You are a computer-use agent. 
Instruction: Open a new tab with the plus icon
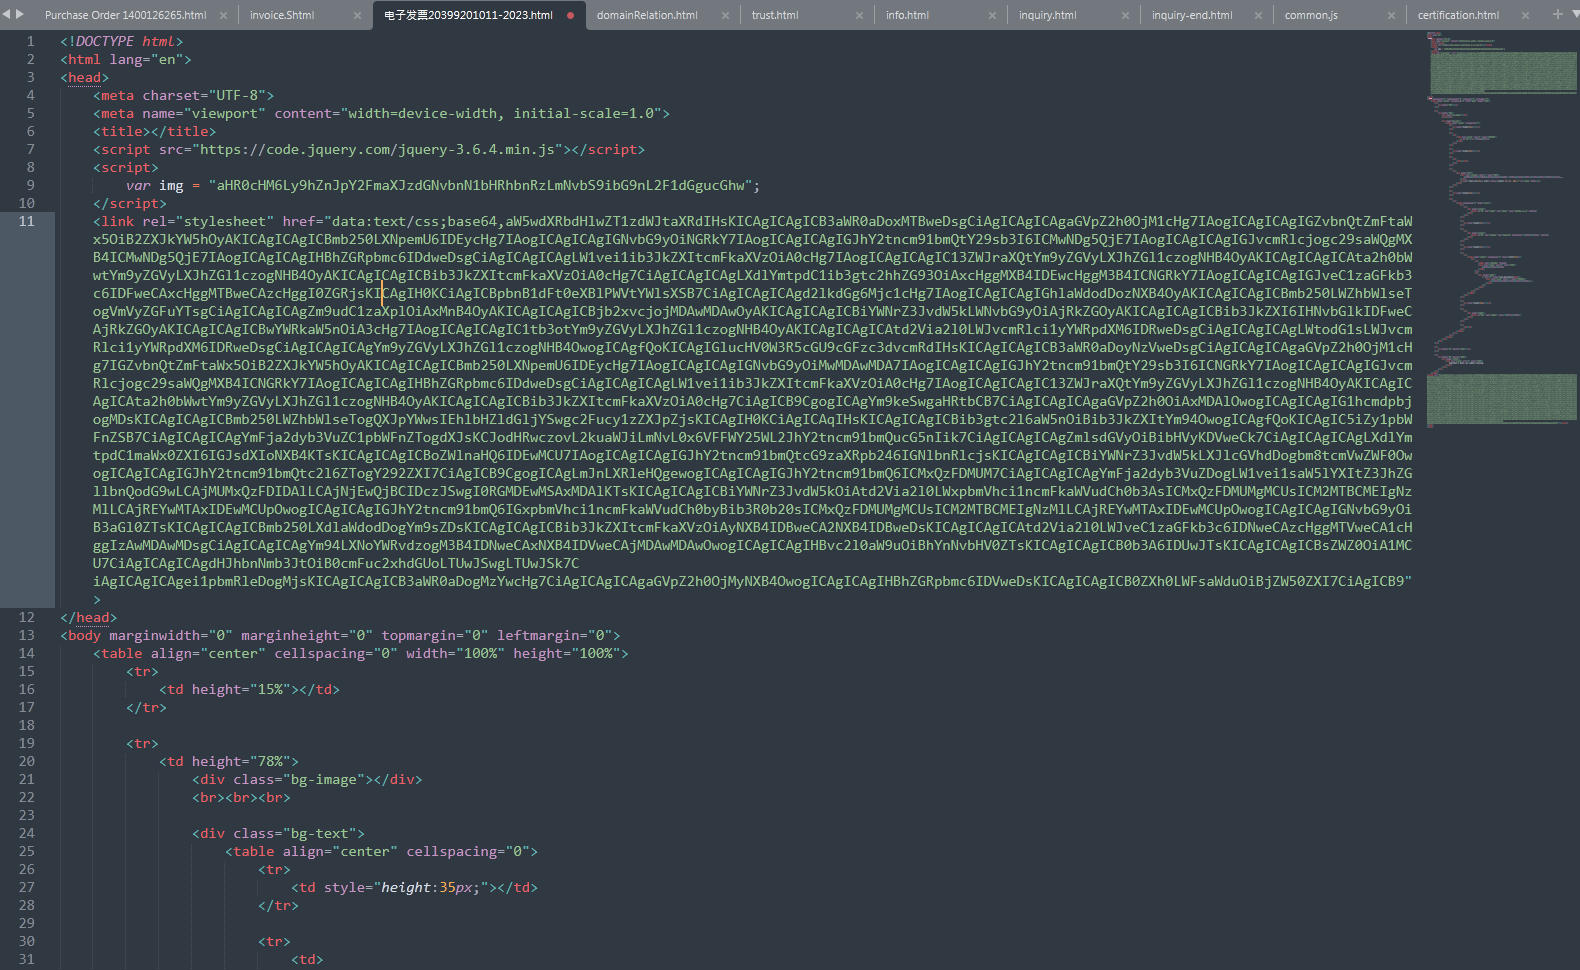coord(1557,14)
